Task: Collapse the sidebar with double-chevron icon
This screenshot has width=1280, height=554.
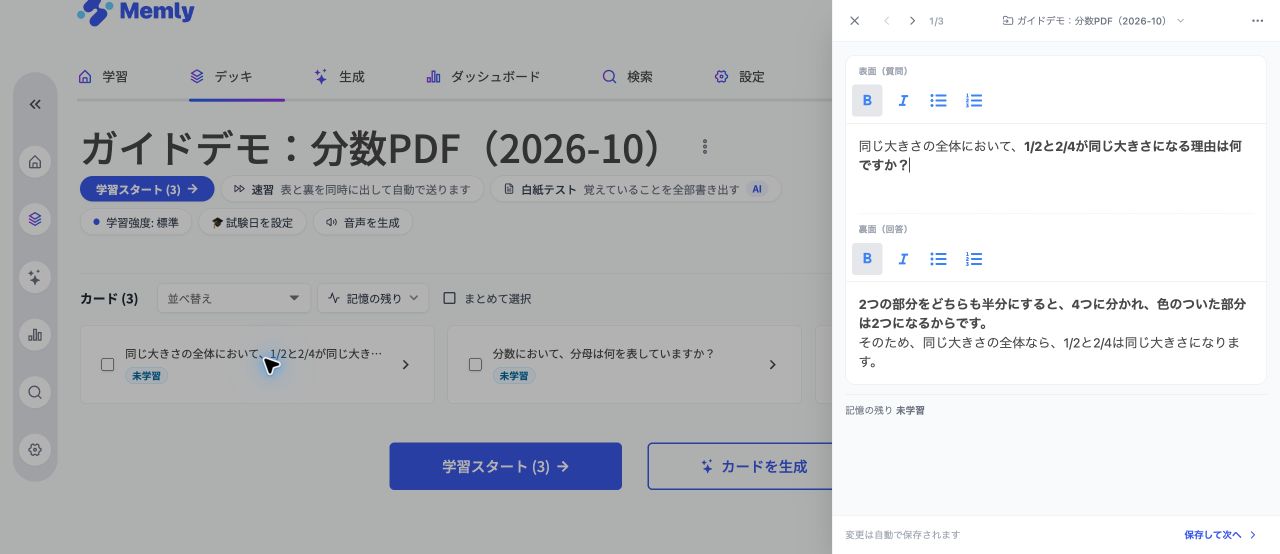Action: pyautogui.click(x=35, y=104)
